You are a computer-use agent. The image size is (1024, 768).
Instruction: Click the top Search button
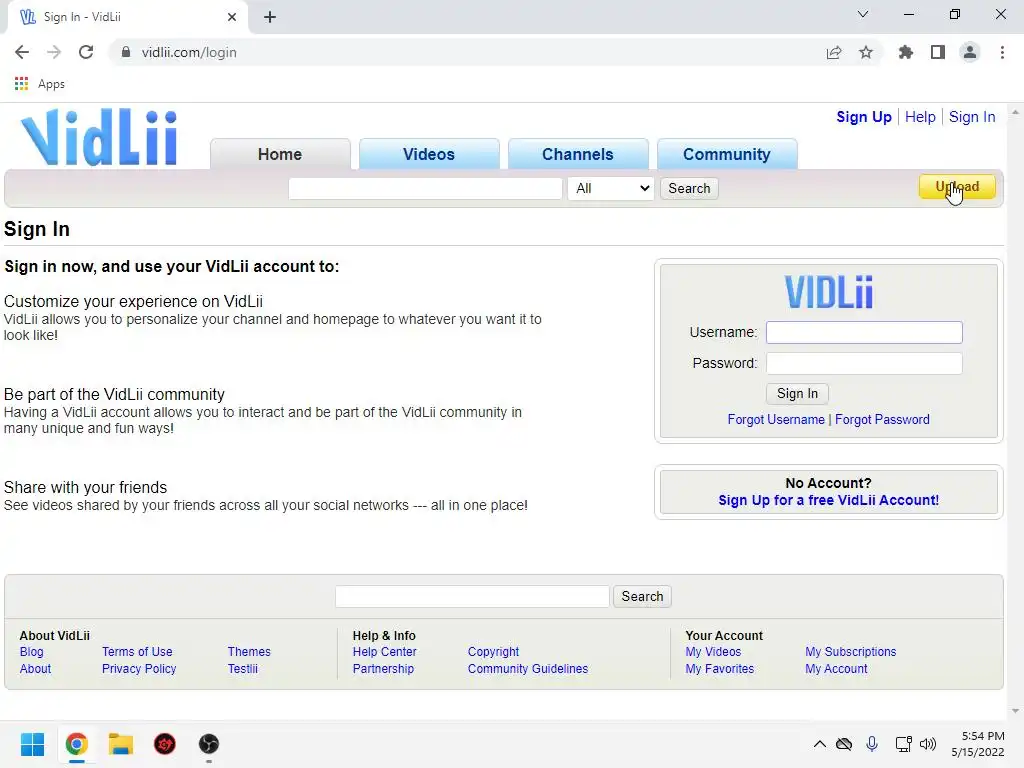[x=689, y=188]
